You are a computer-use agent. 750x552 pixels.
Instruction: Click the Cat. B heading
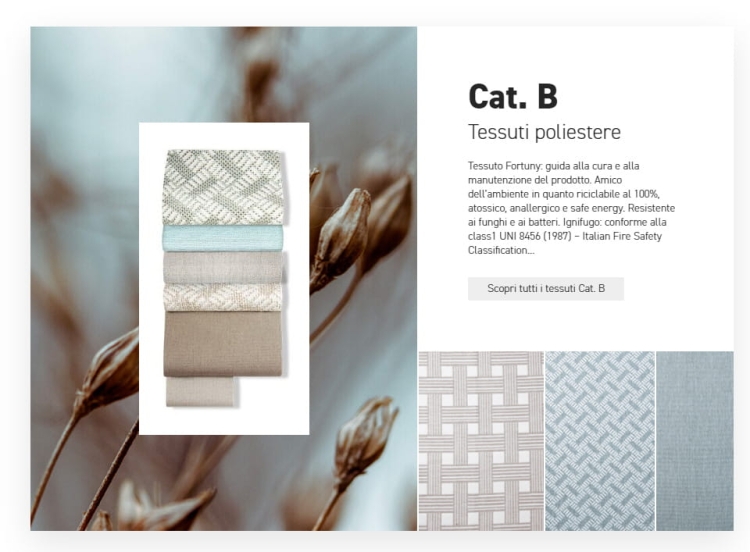coord(513,97)
